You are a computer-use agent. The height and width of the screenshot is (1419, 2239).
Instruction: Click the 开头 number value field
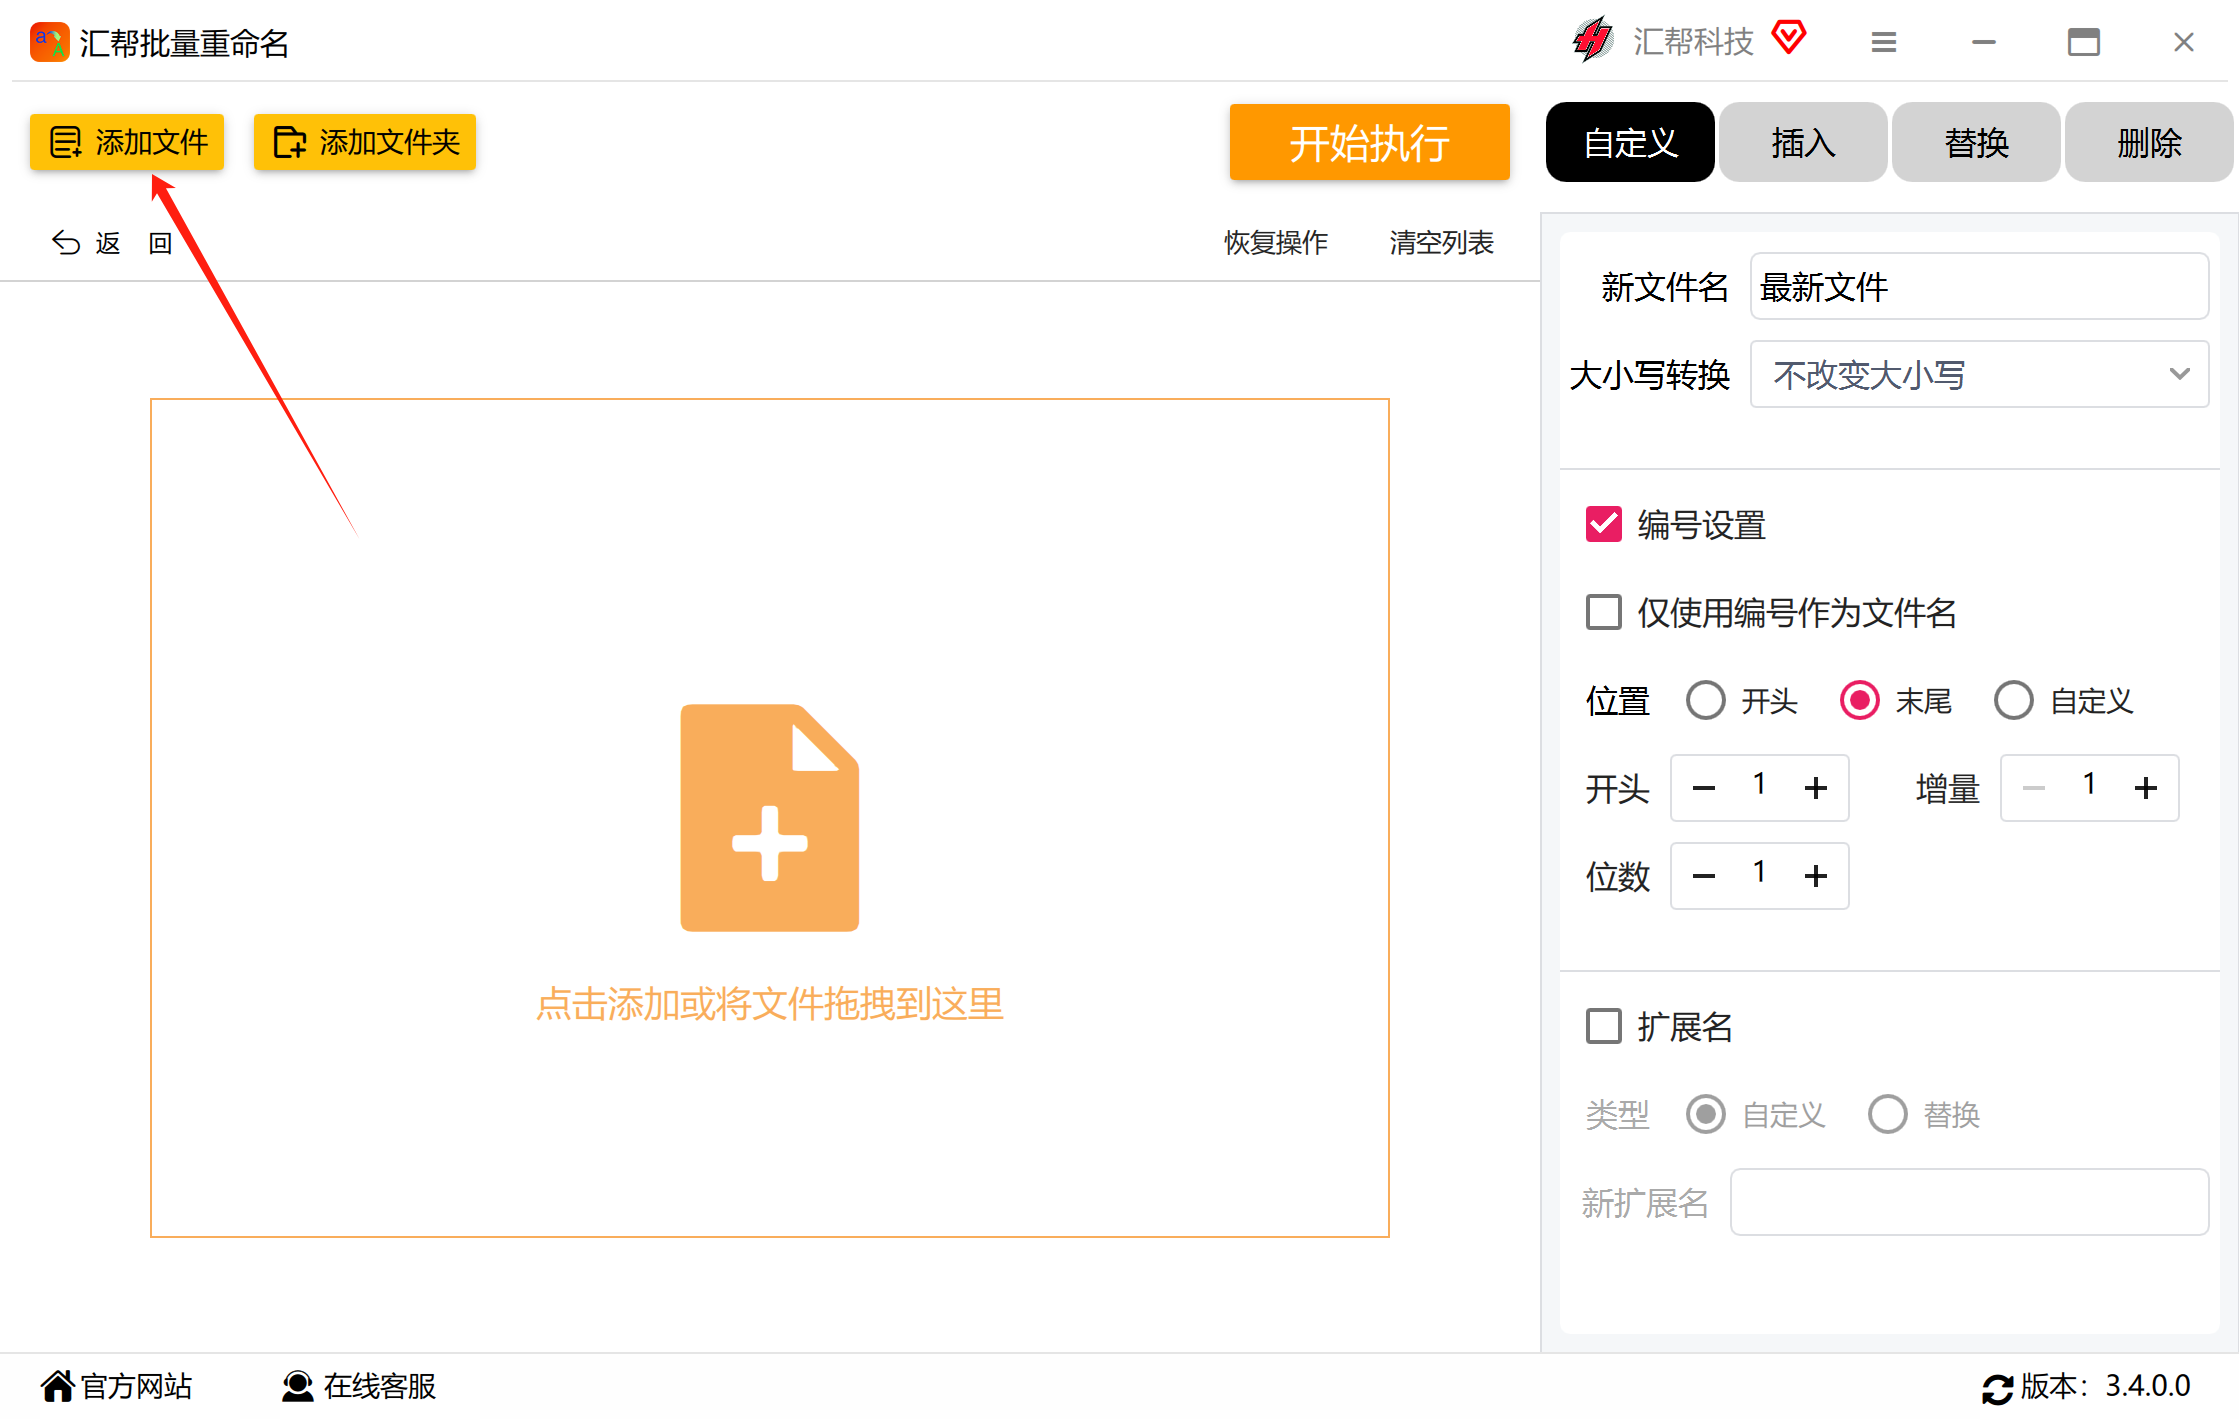1760,785
